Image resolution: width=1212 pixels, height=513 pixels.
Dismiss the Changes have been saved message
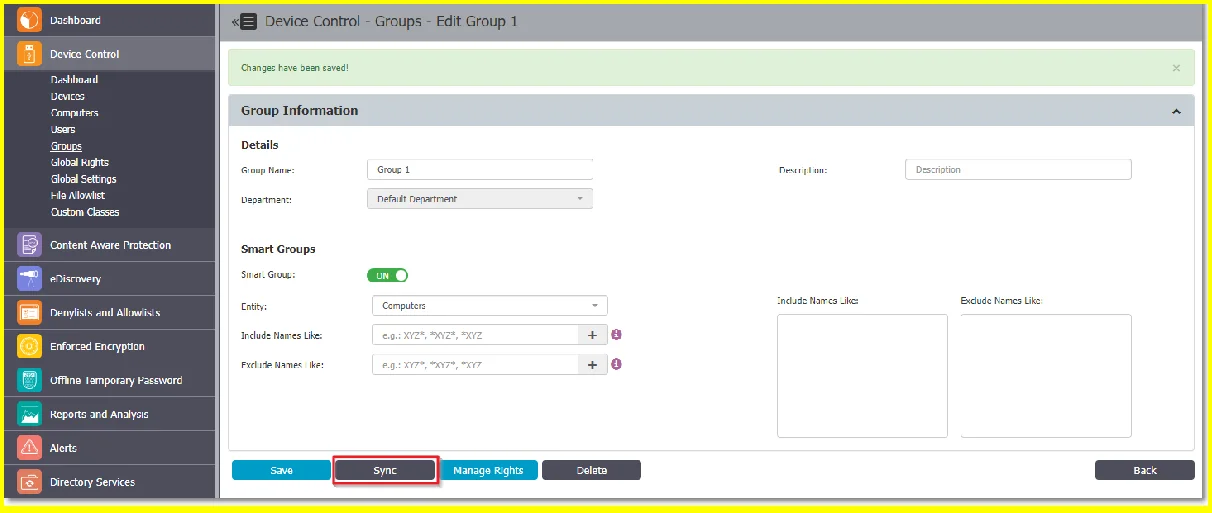pos(1176,68)
